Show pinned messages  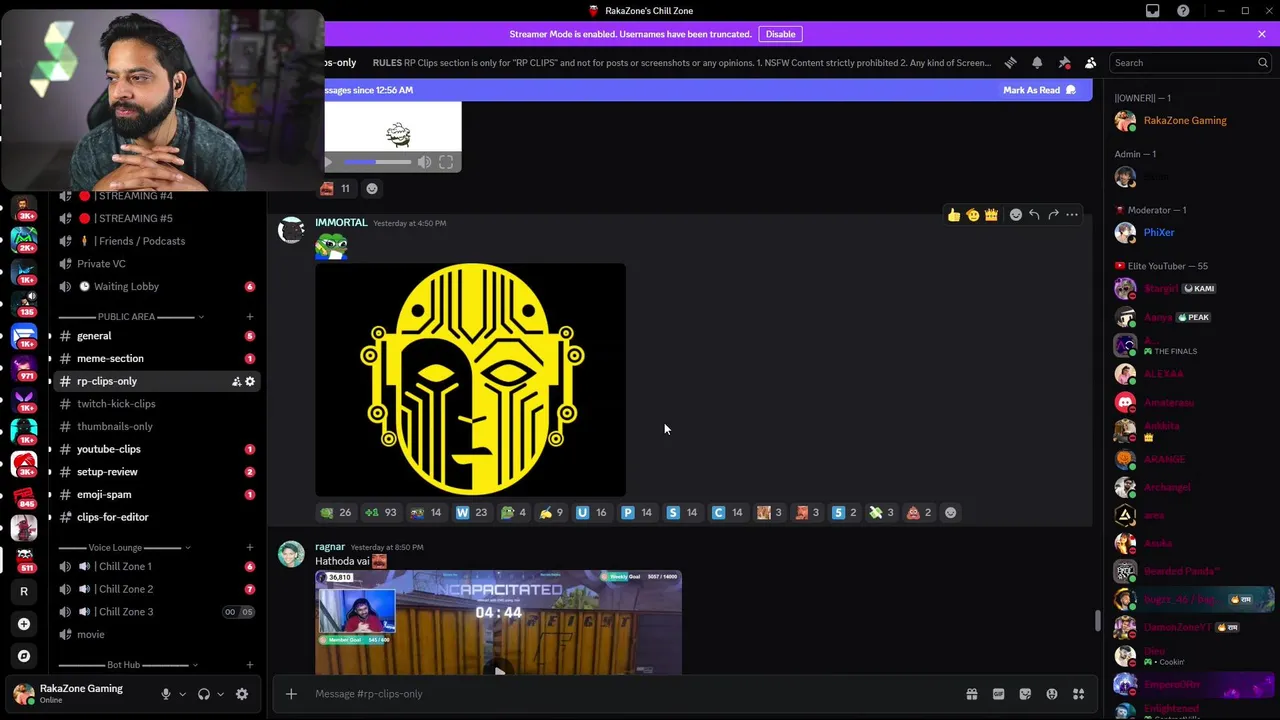coord(1064,62)
